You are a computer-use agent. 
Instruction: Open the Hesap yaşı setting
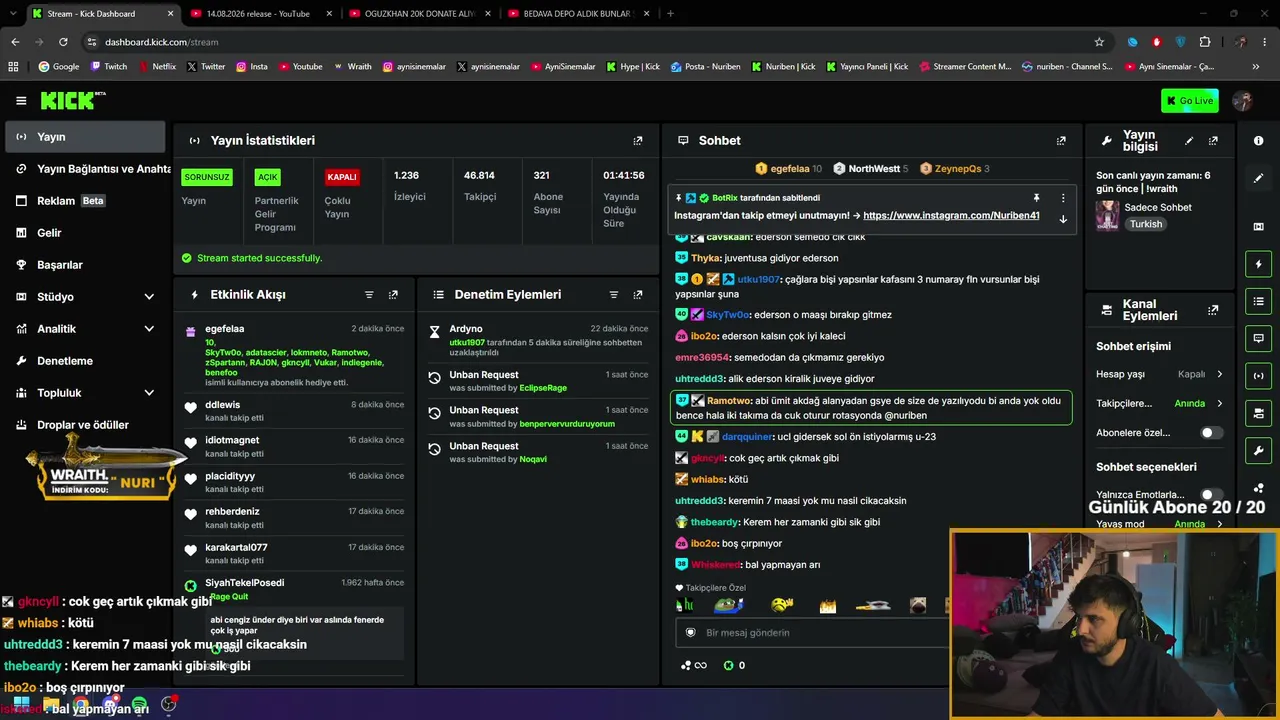pyautogui.click(x=1160, y=374)
